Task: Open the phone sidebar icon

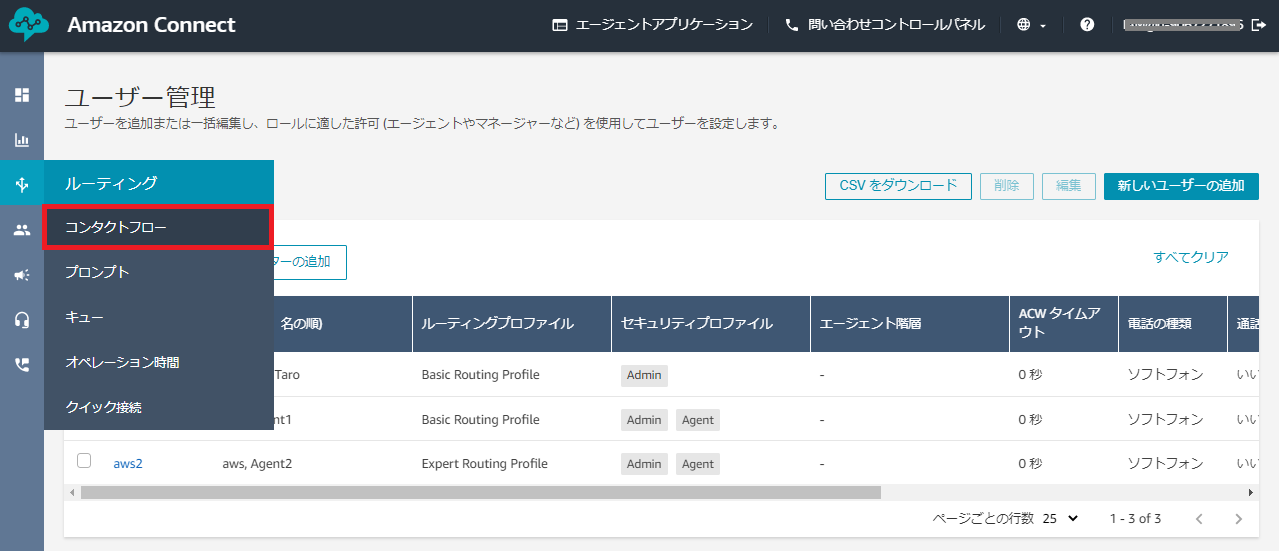Action: click(x=22, y=365)
